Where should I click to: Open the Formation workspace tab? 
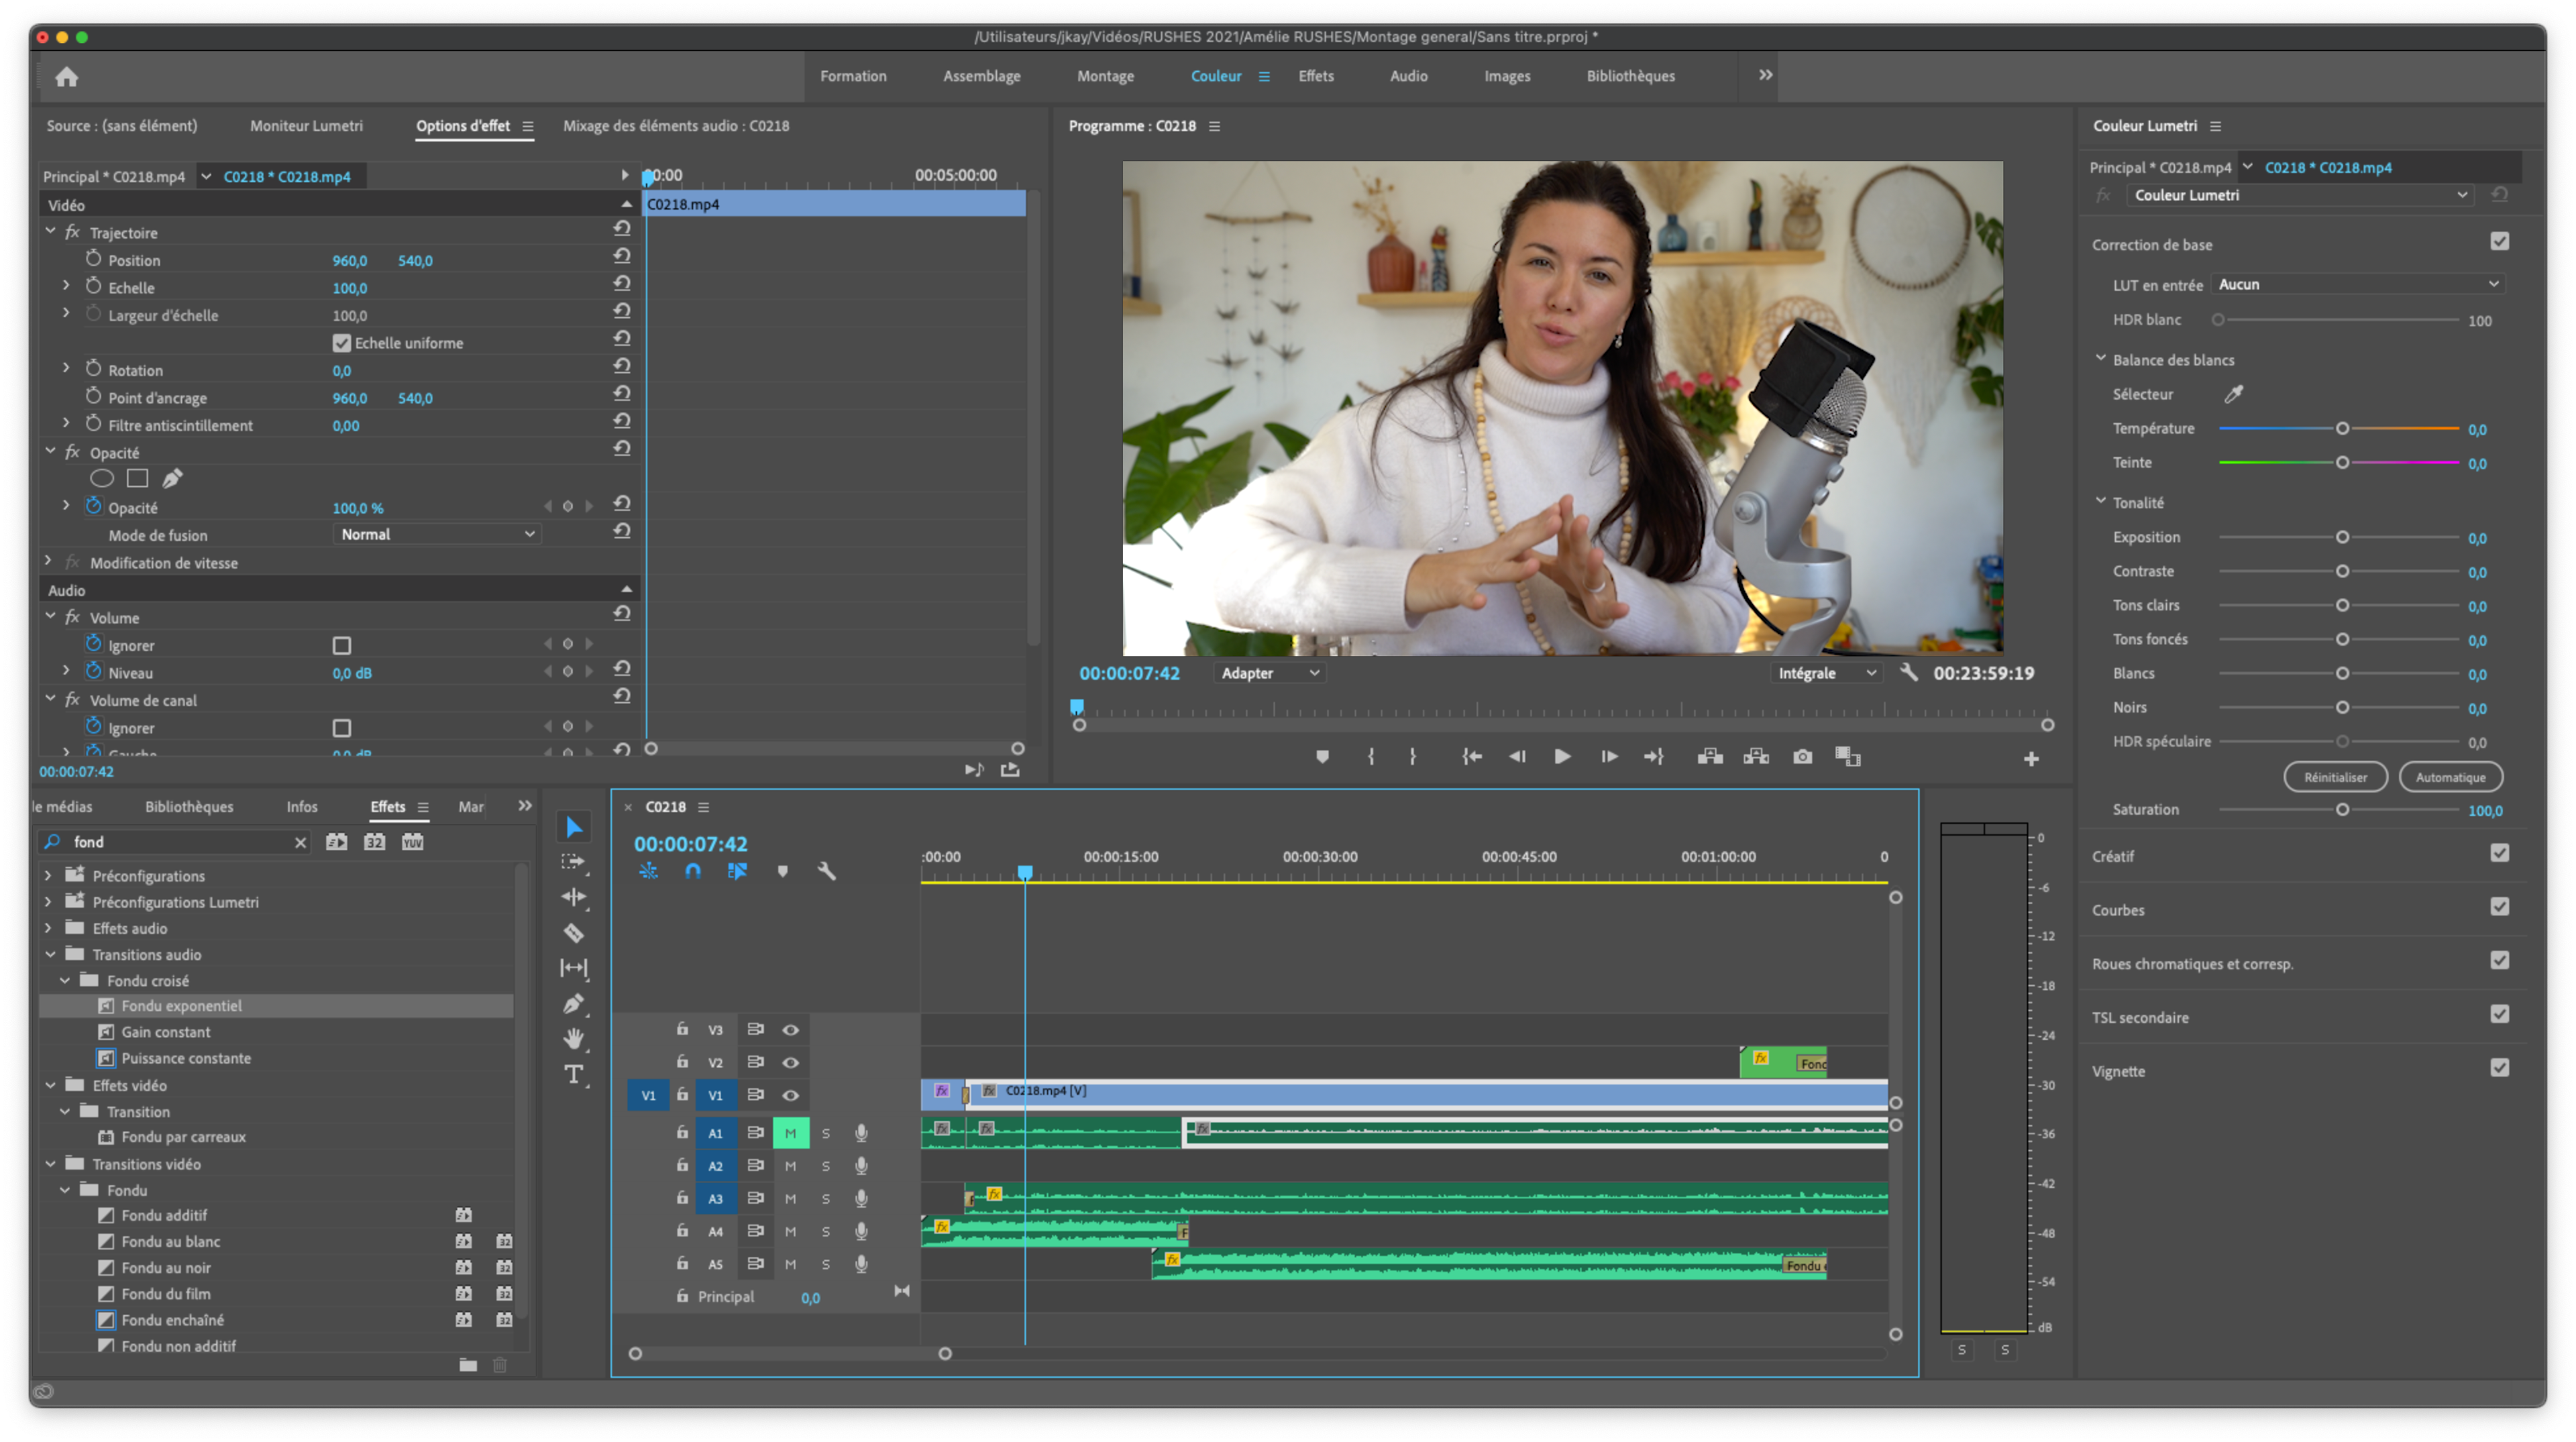pos(853,76)
